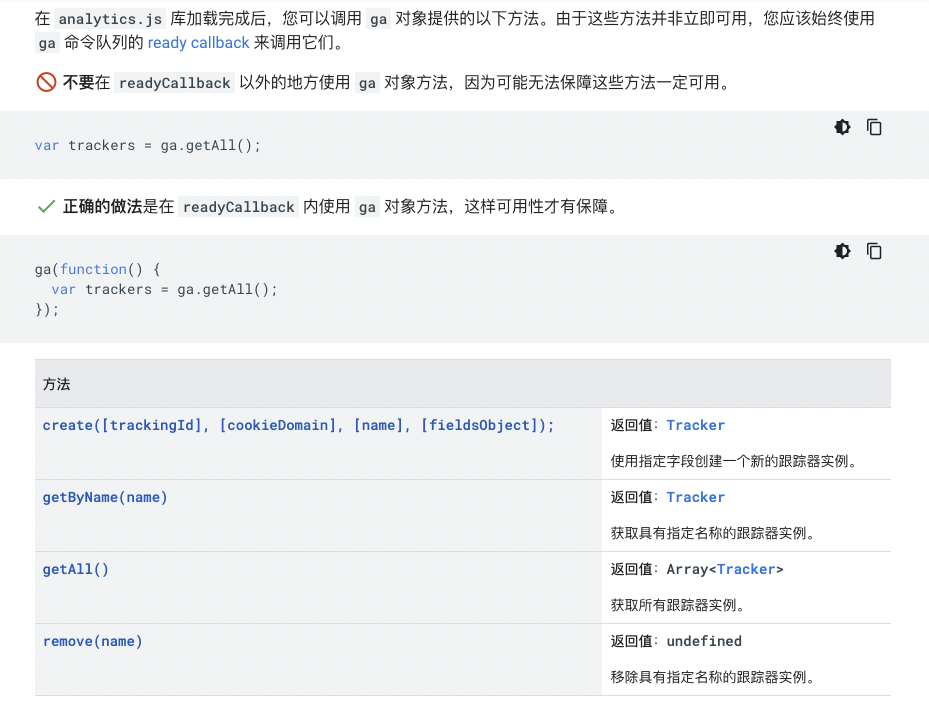The width and height of the screenshot is (929, 719).
Task: Click the text 获取具有指定名称的跟踪器实例。
Action: tap(714, 533)
